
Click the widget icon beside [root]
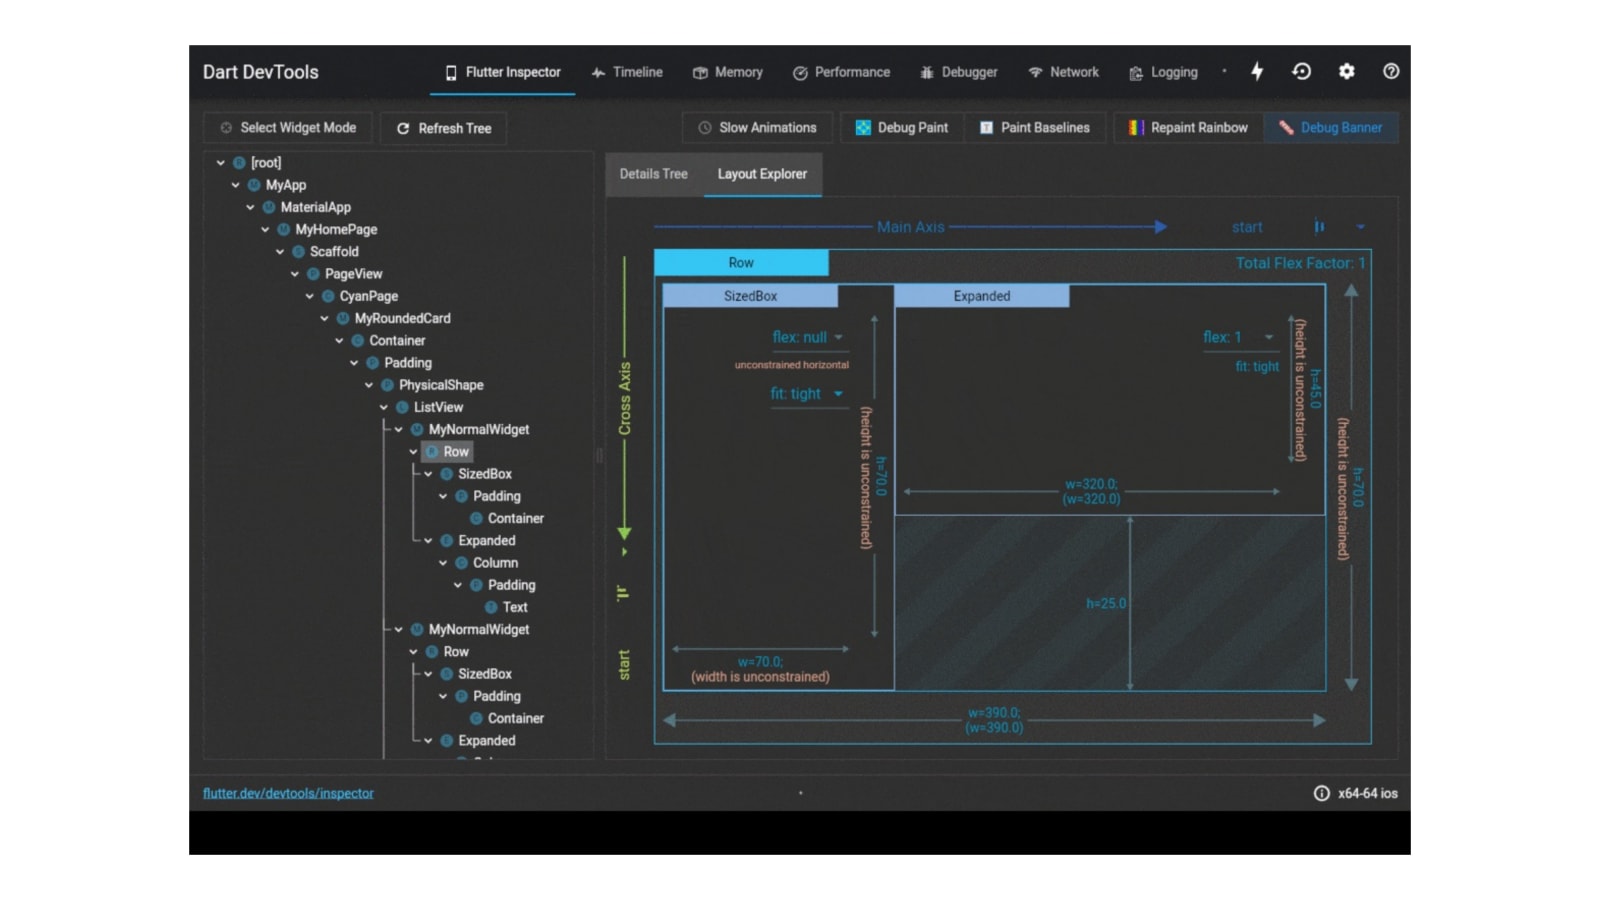(x=239, y=163)
